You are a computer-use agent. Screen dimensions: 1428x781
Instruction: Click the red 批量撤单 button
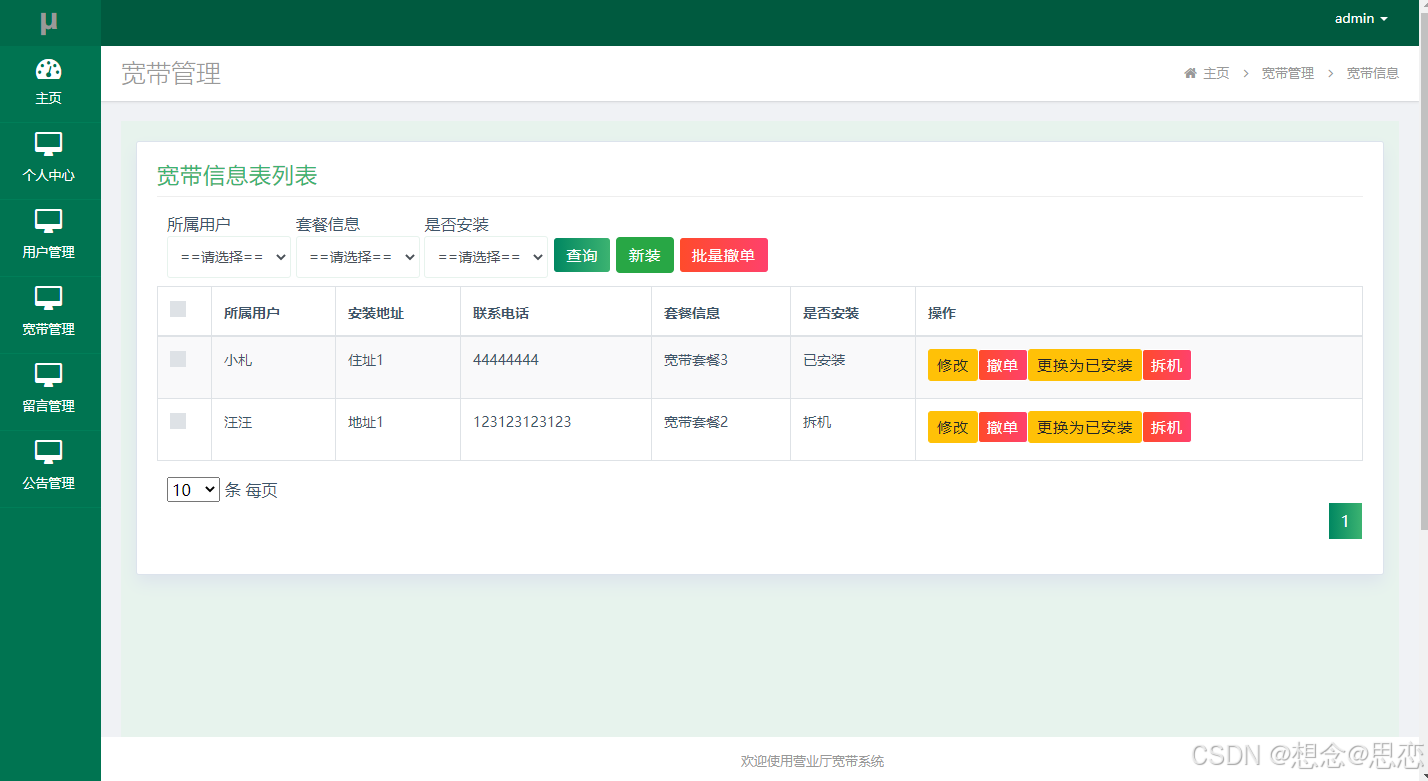pos(724,255)
